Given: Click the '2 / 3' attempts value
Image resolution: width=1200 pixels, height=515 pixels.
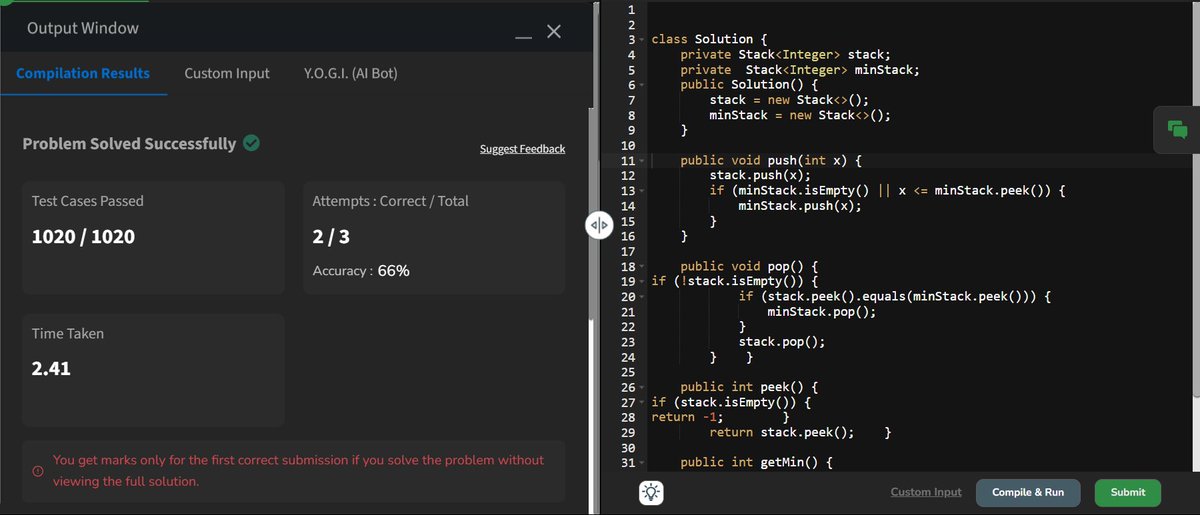Looking at the screenshot, I should (331, 237).
